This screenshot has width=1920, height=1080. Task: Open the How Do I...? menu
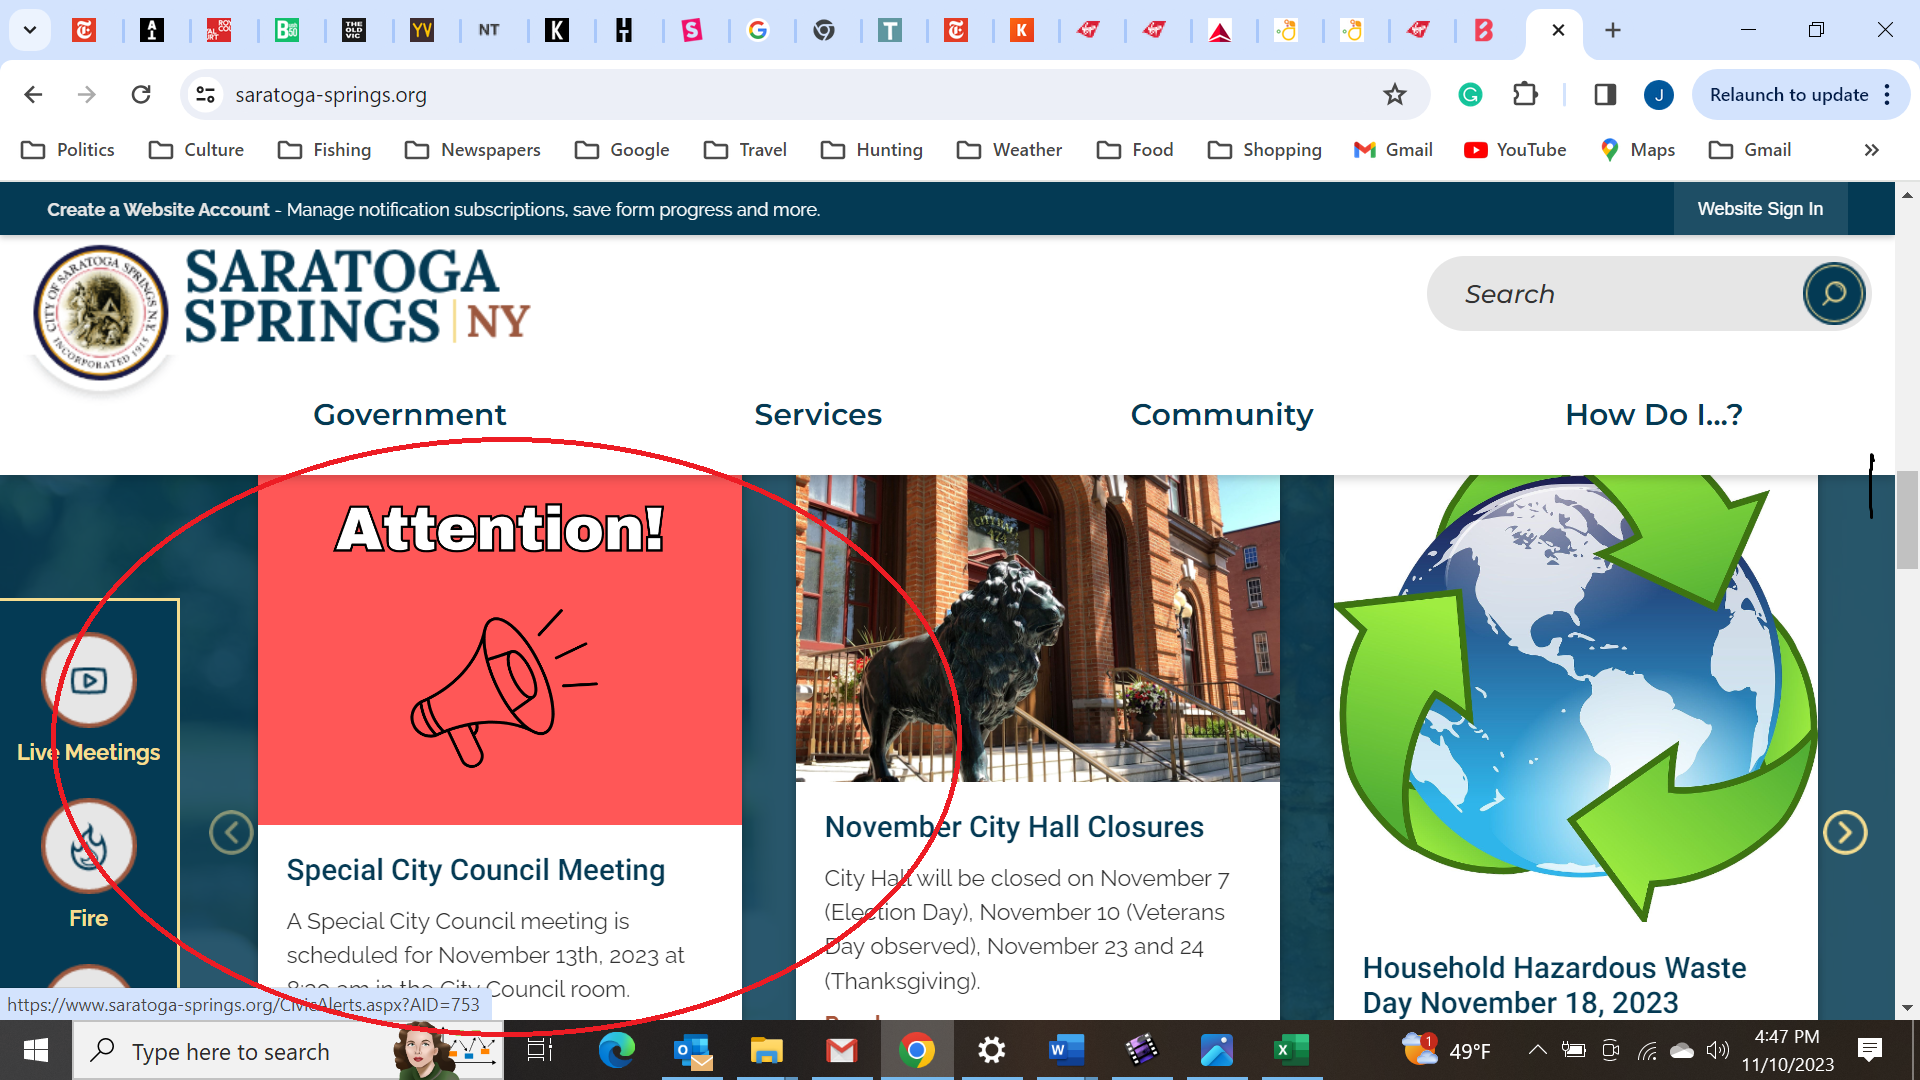pos(1653,414)
